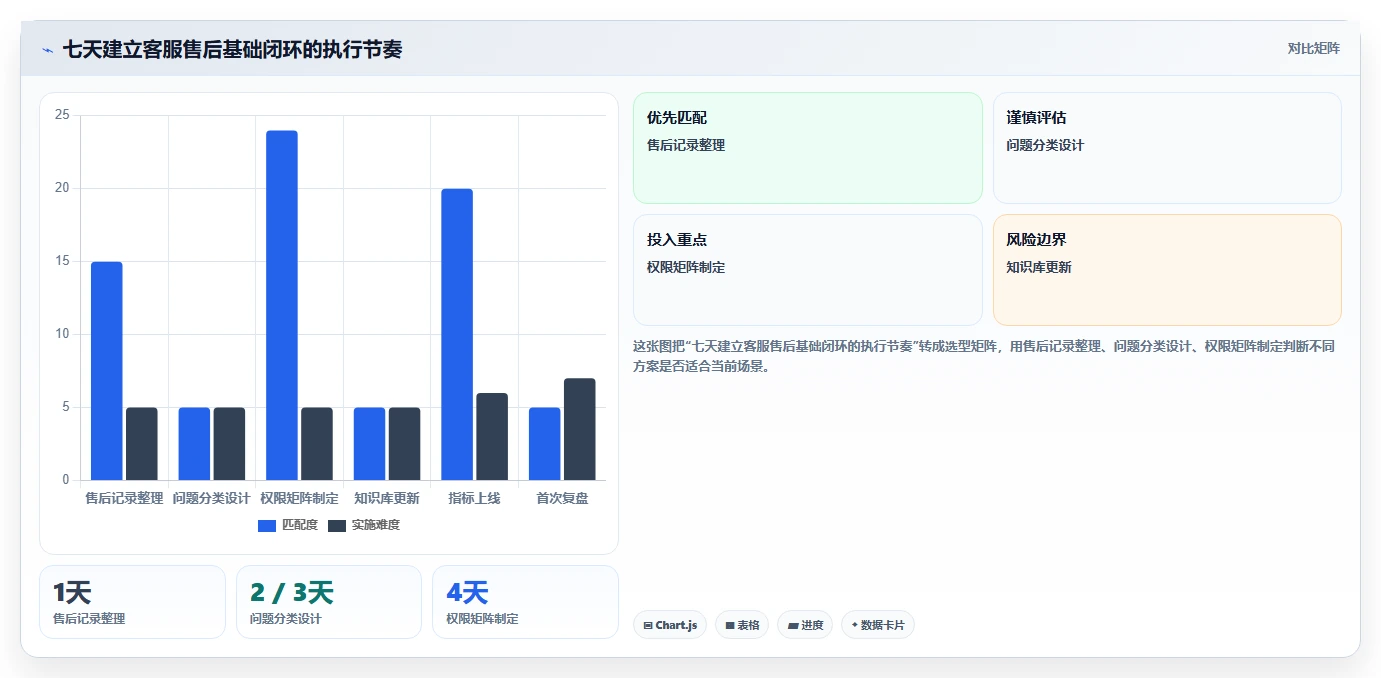Click the x-axis label 权限矩阵制定
The height and width of the screenshot is (678, 1381).
299,498
